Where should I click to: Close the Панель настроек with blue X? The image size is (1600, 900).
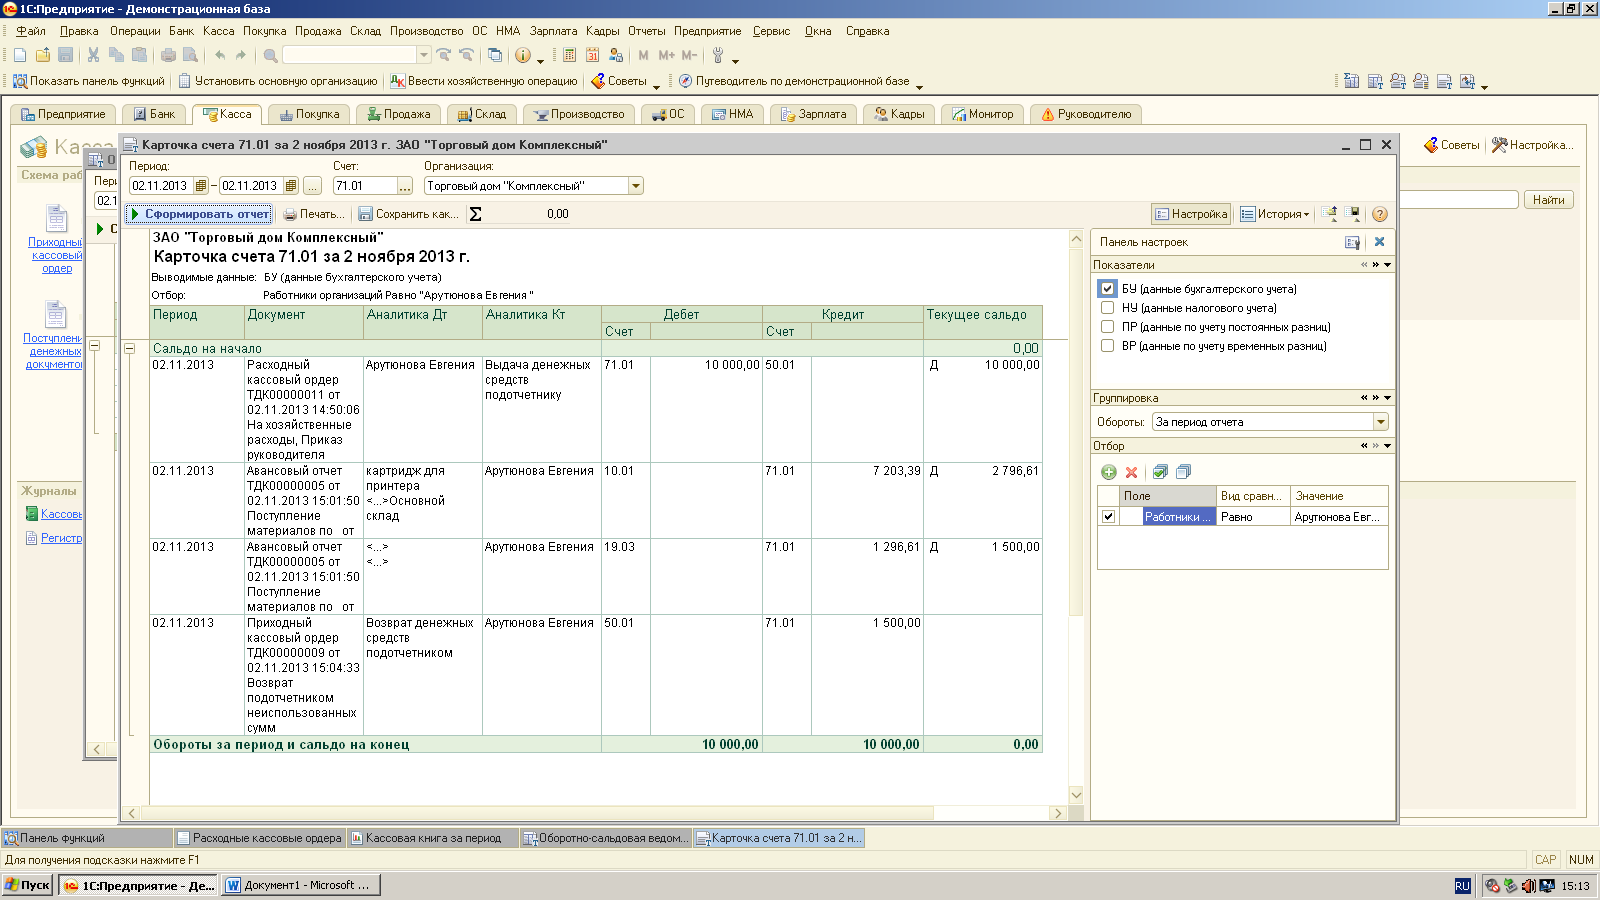tap(1379, 242)
